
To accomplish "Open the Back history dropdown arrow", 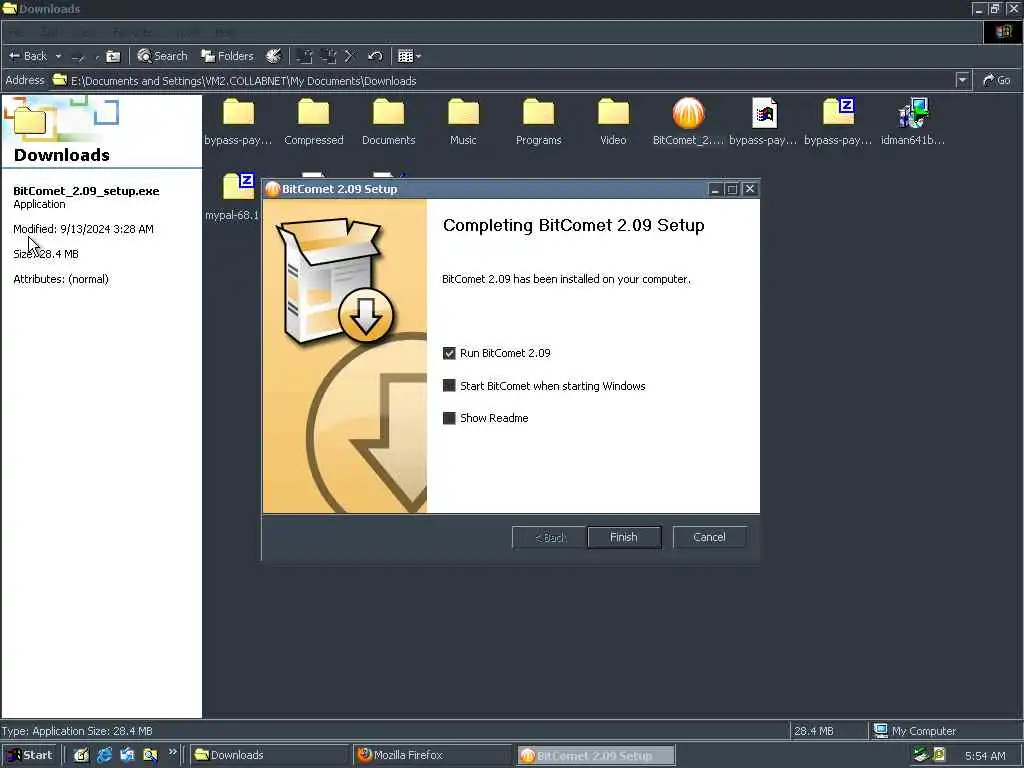I will (x=58, y=56).
